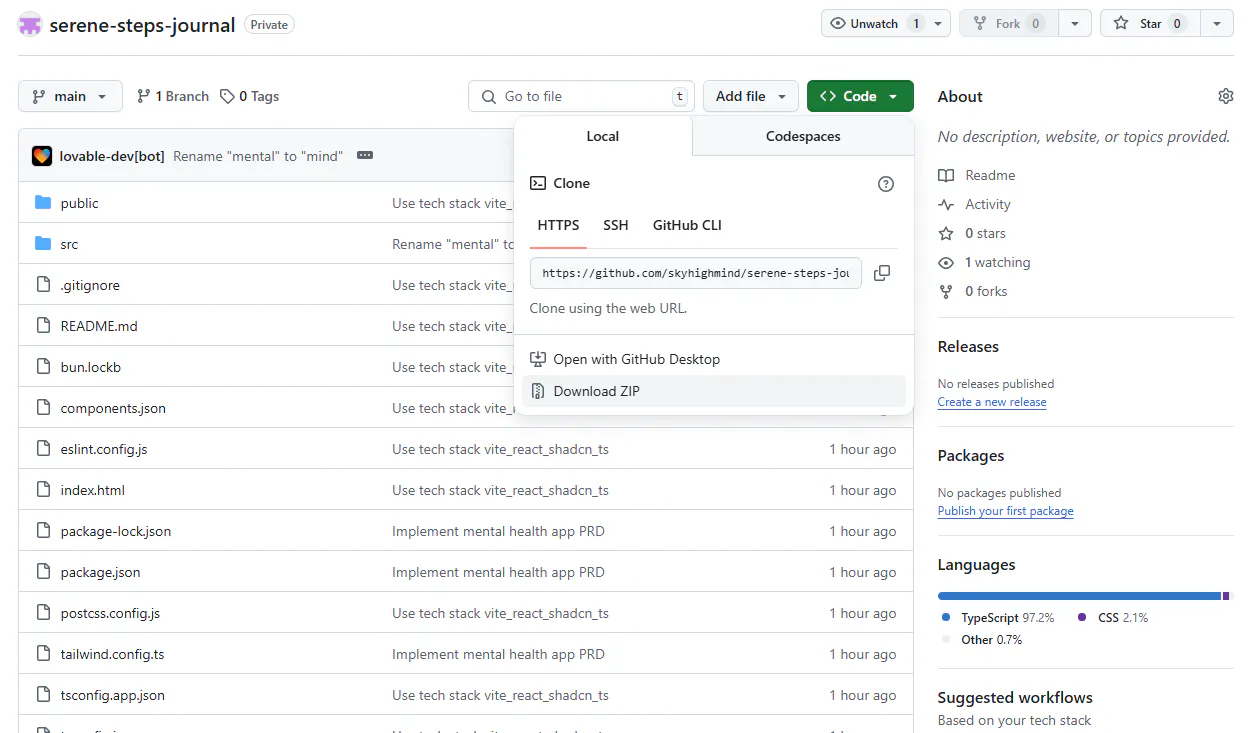The image size is (1253, 733).
Task: Click the README.md file icon
Action: (43, 326)
